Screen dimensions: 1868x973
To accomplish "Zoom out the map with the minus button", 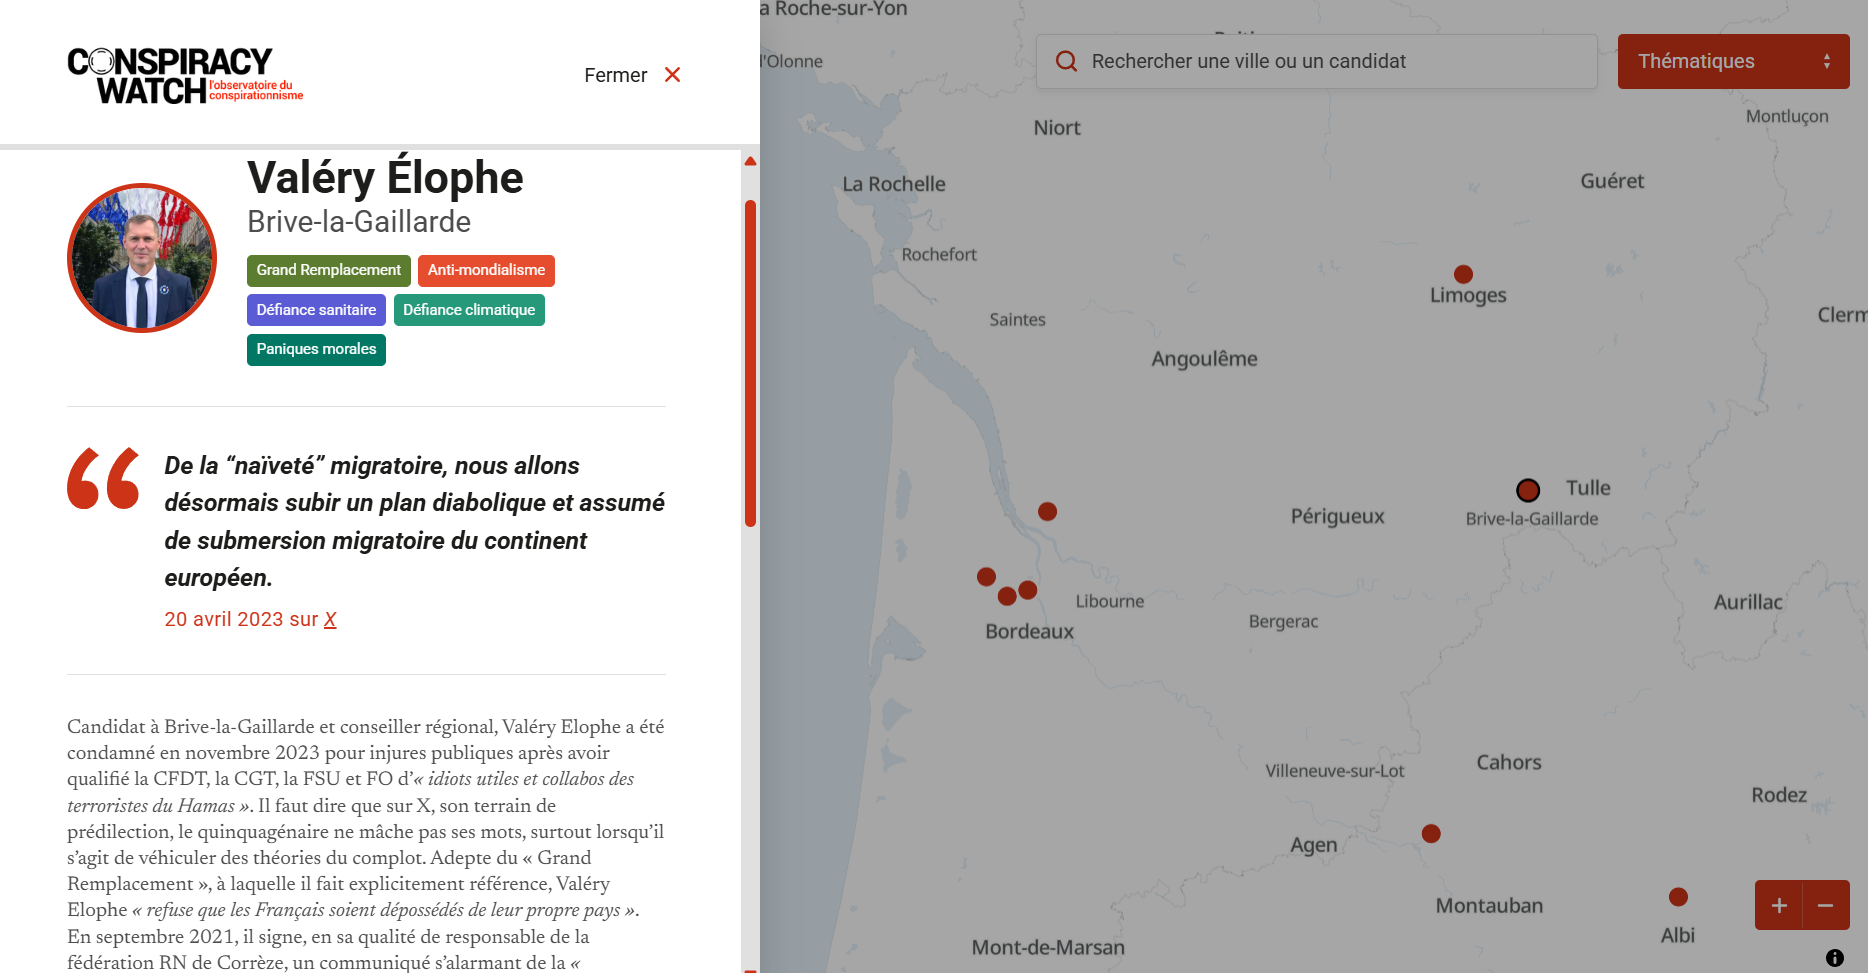I will point(1825,905).
